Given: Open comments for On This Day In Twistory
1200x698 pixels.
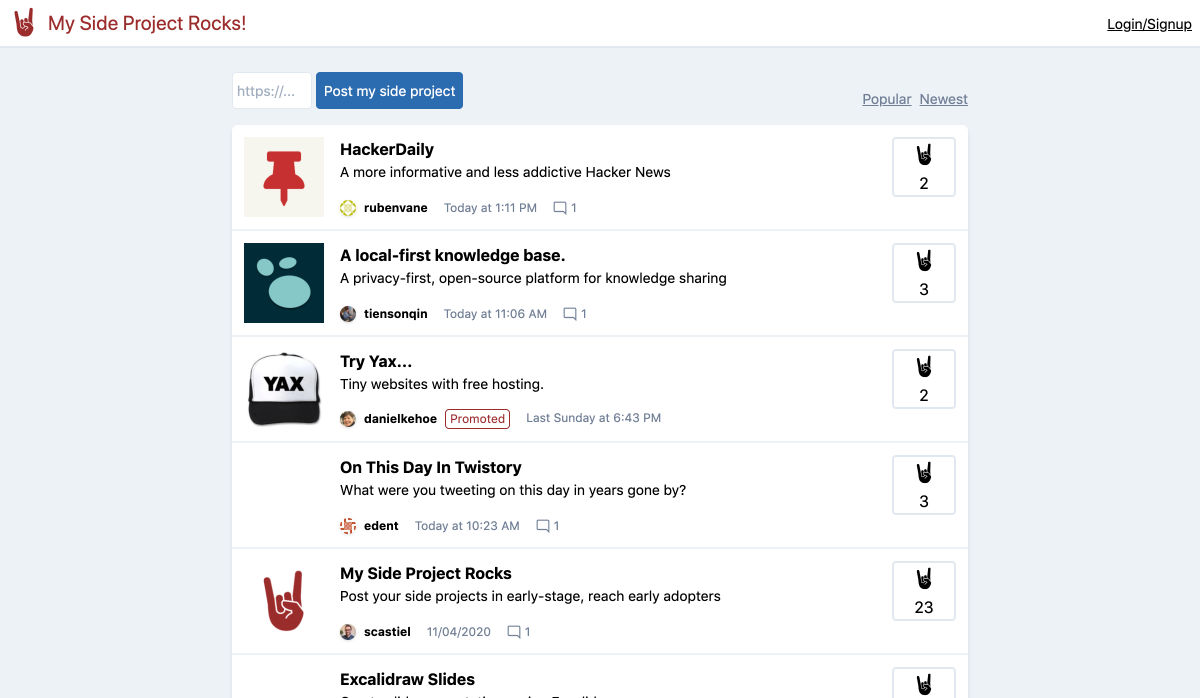Looking at the screenshot, I should click(548, 526).
